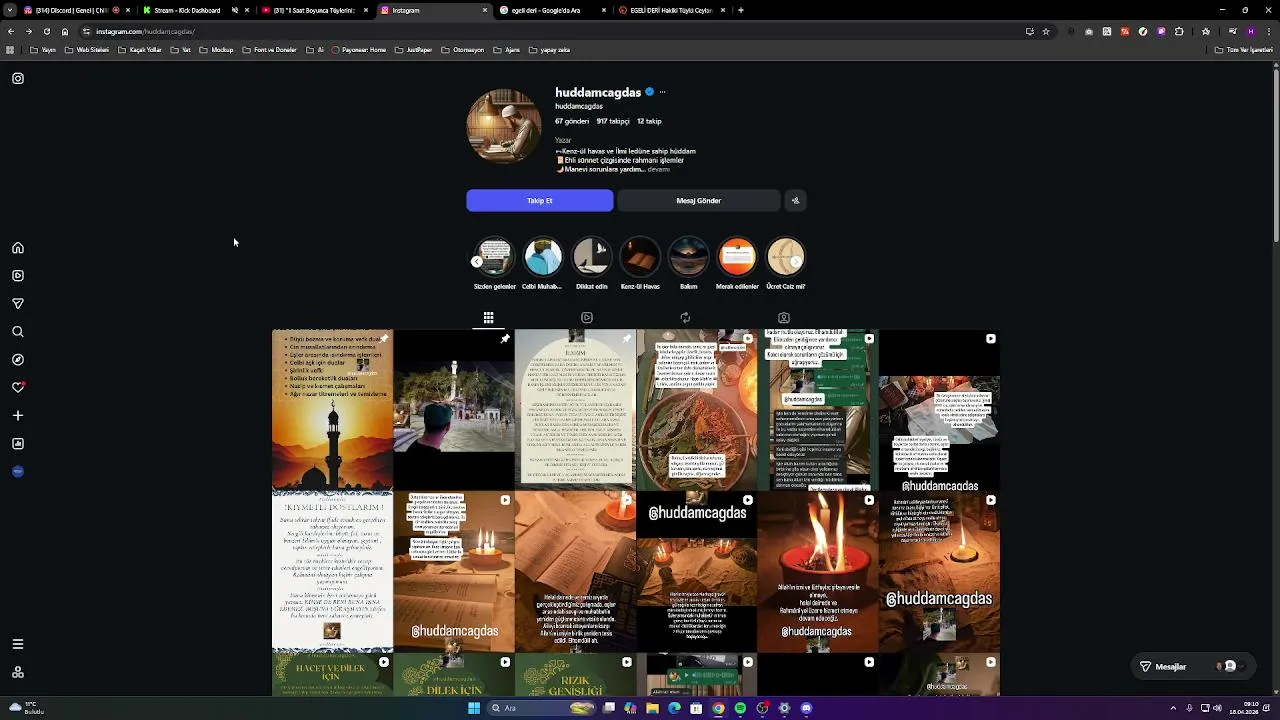This screenshot has width=1280, height=720.
Task: Open a new browser tab with plus
Action: (740, 10)
